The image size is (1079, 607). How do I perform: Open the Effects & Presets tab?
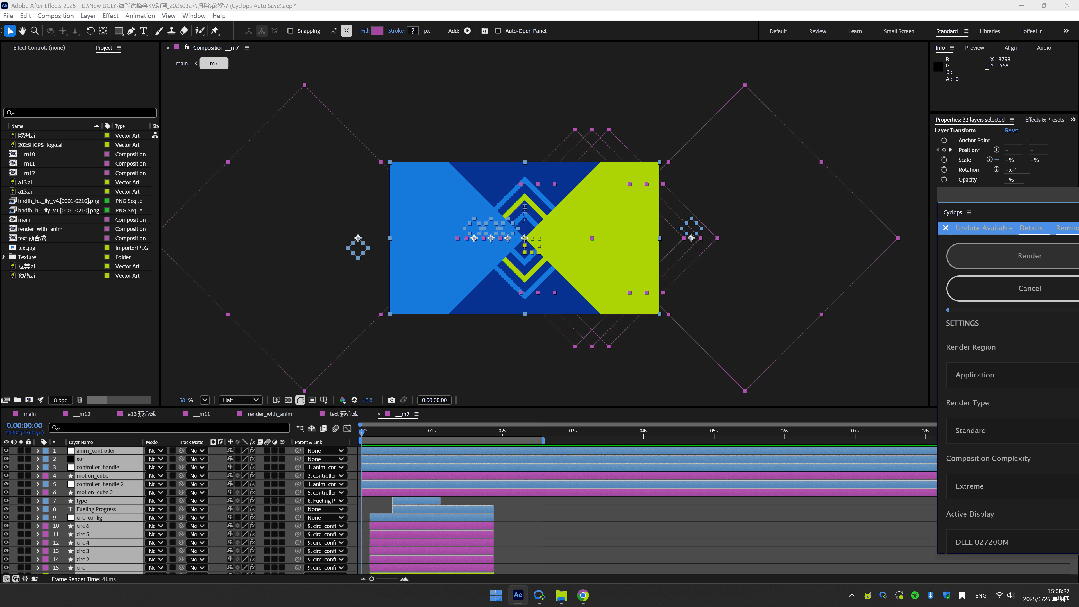1045,120
